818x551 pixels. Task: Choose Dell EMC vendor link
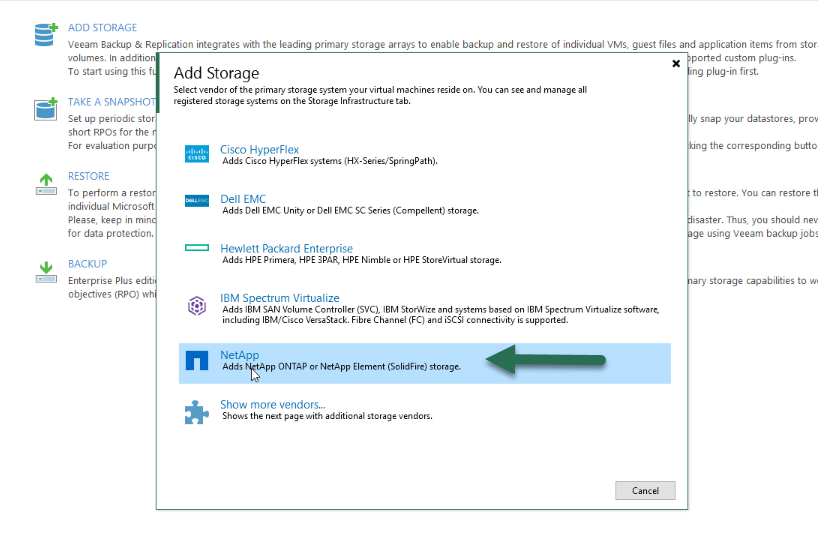click(243, 199)
